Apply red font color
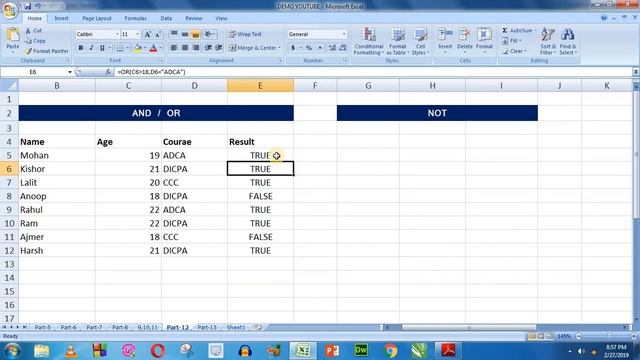The width and height of the screenshot is (640, 360). 153,48
